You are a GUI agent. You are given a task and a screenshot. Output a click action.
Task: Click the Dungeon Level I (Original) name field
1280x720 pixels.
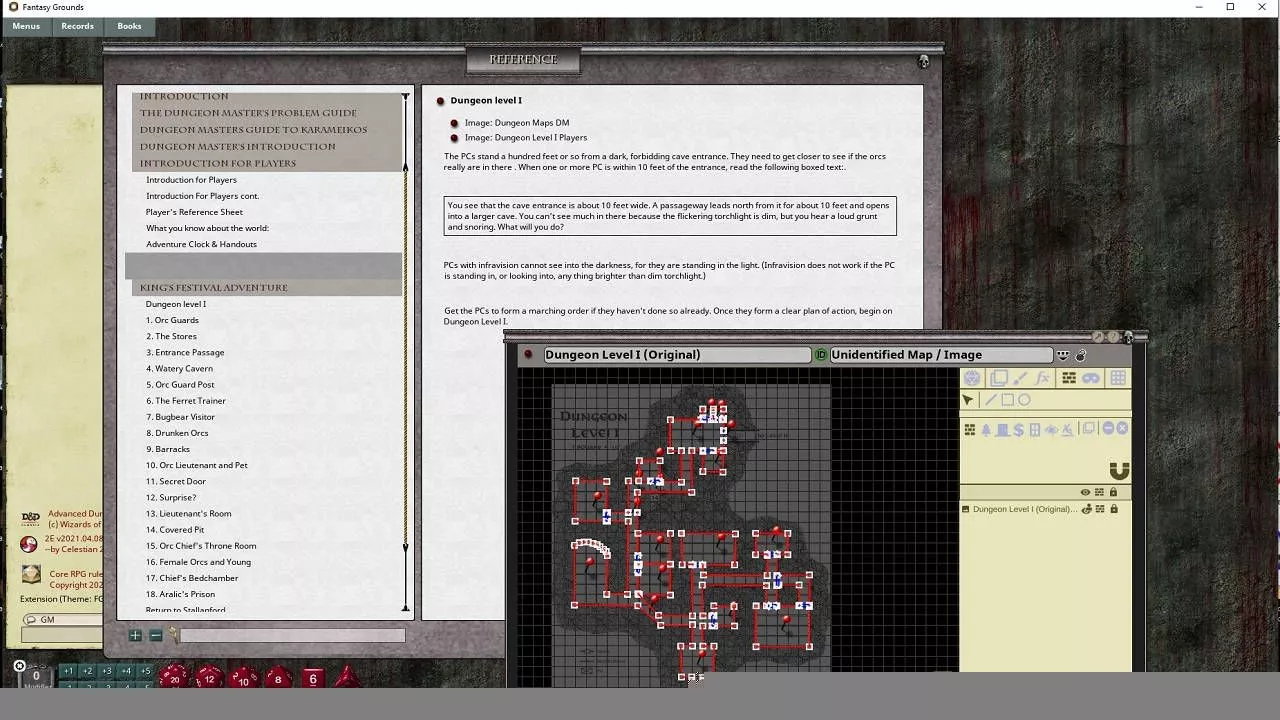point(677,355)
